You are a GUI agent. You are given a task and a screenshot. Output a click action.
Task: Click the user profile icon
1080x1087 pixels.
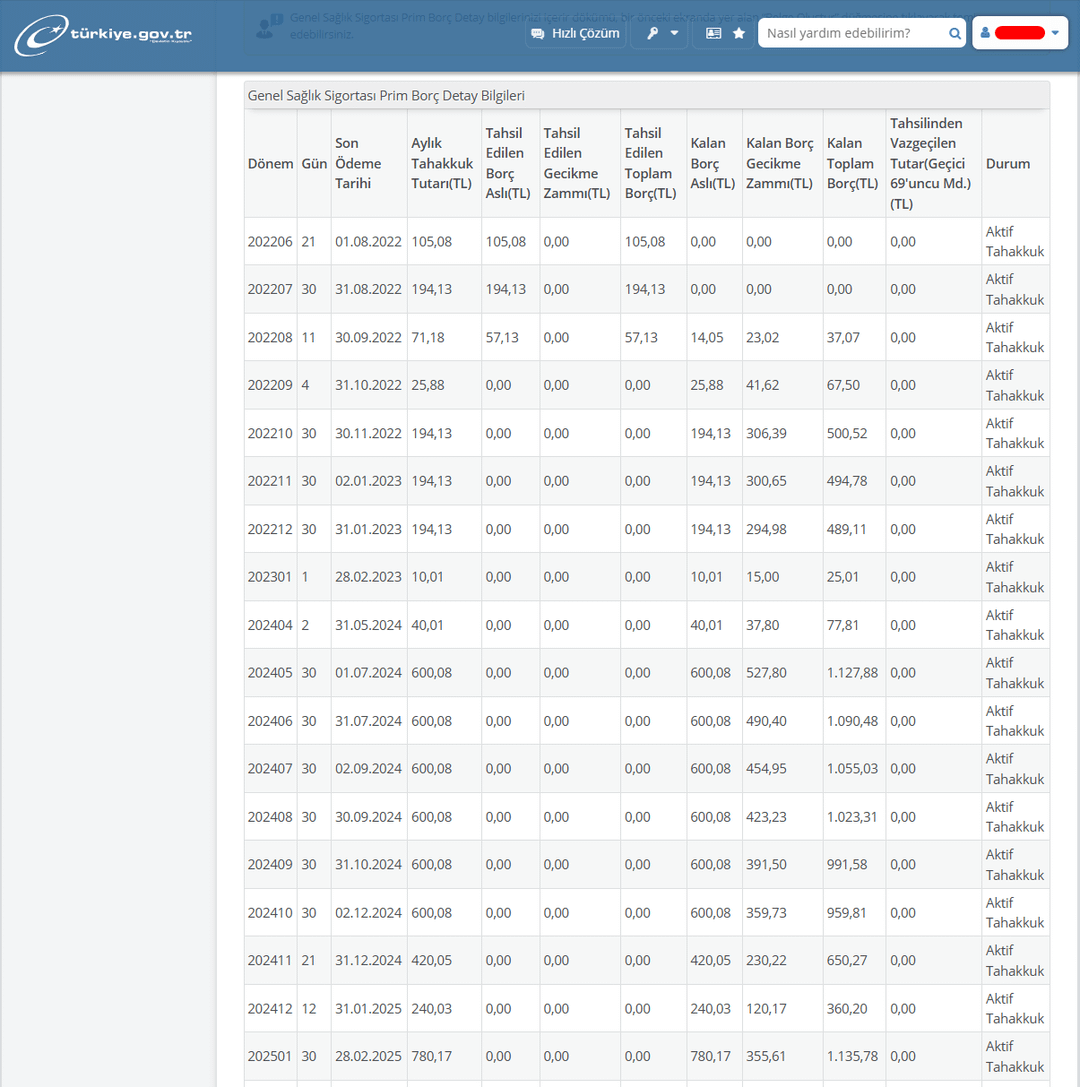(x=985, y=33)
